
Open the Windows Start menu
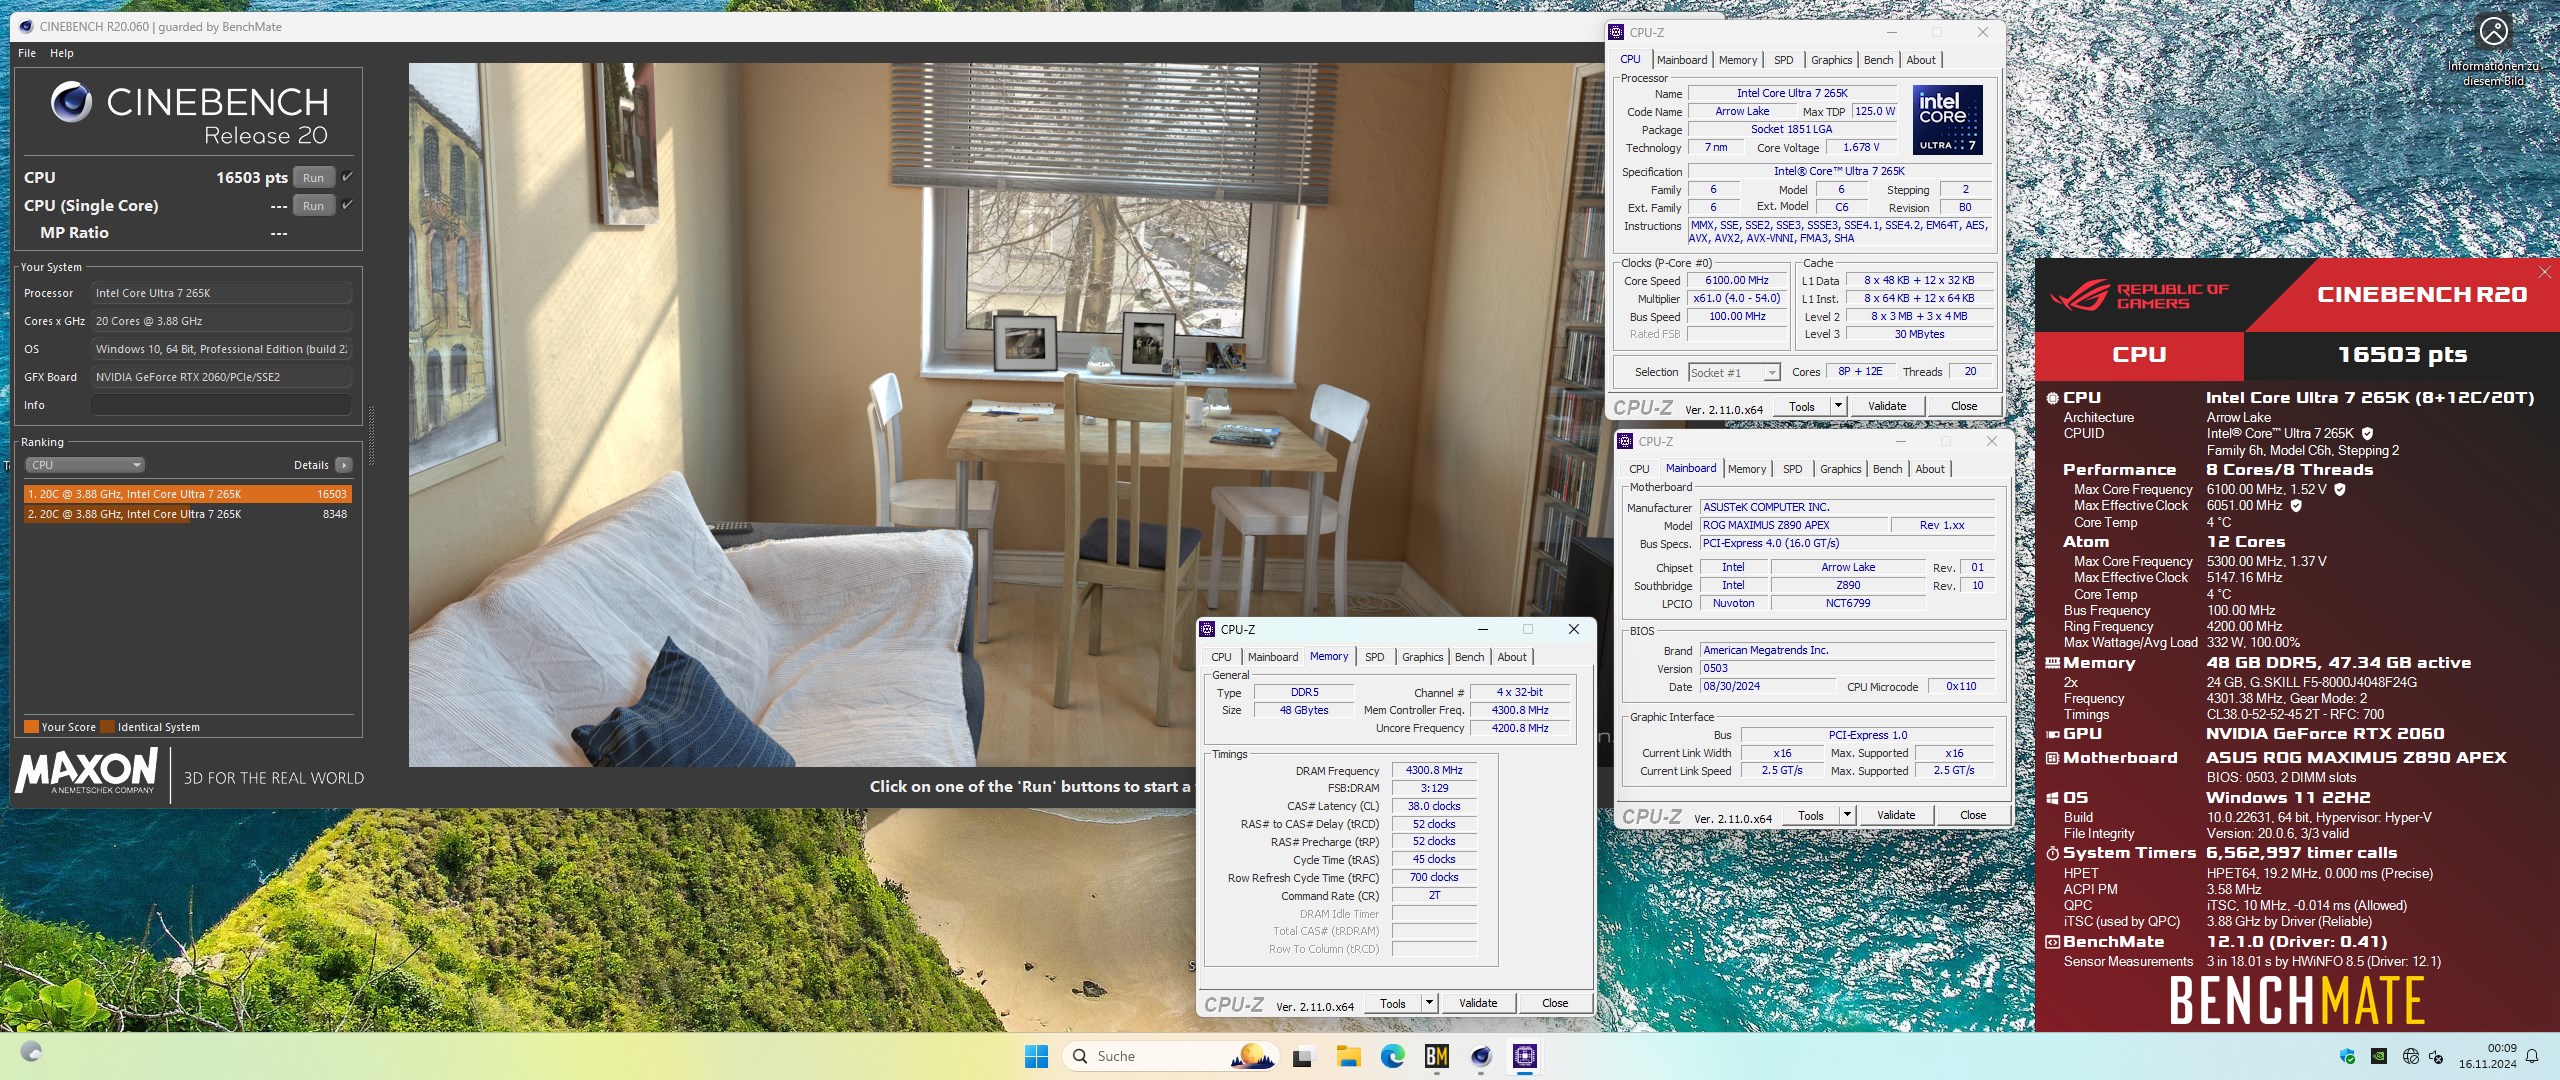click(1036, 1056)
